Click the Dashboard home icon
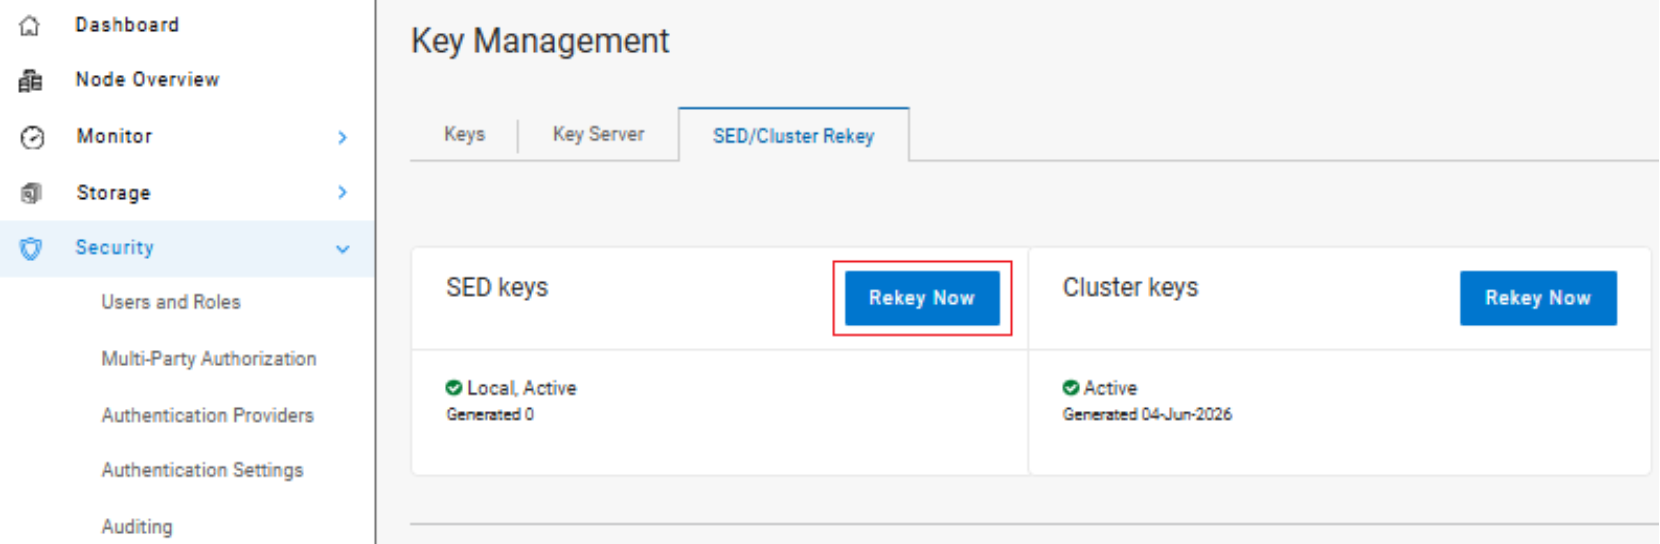 [30, 26]
